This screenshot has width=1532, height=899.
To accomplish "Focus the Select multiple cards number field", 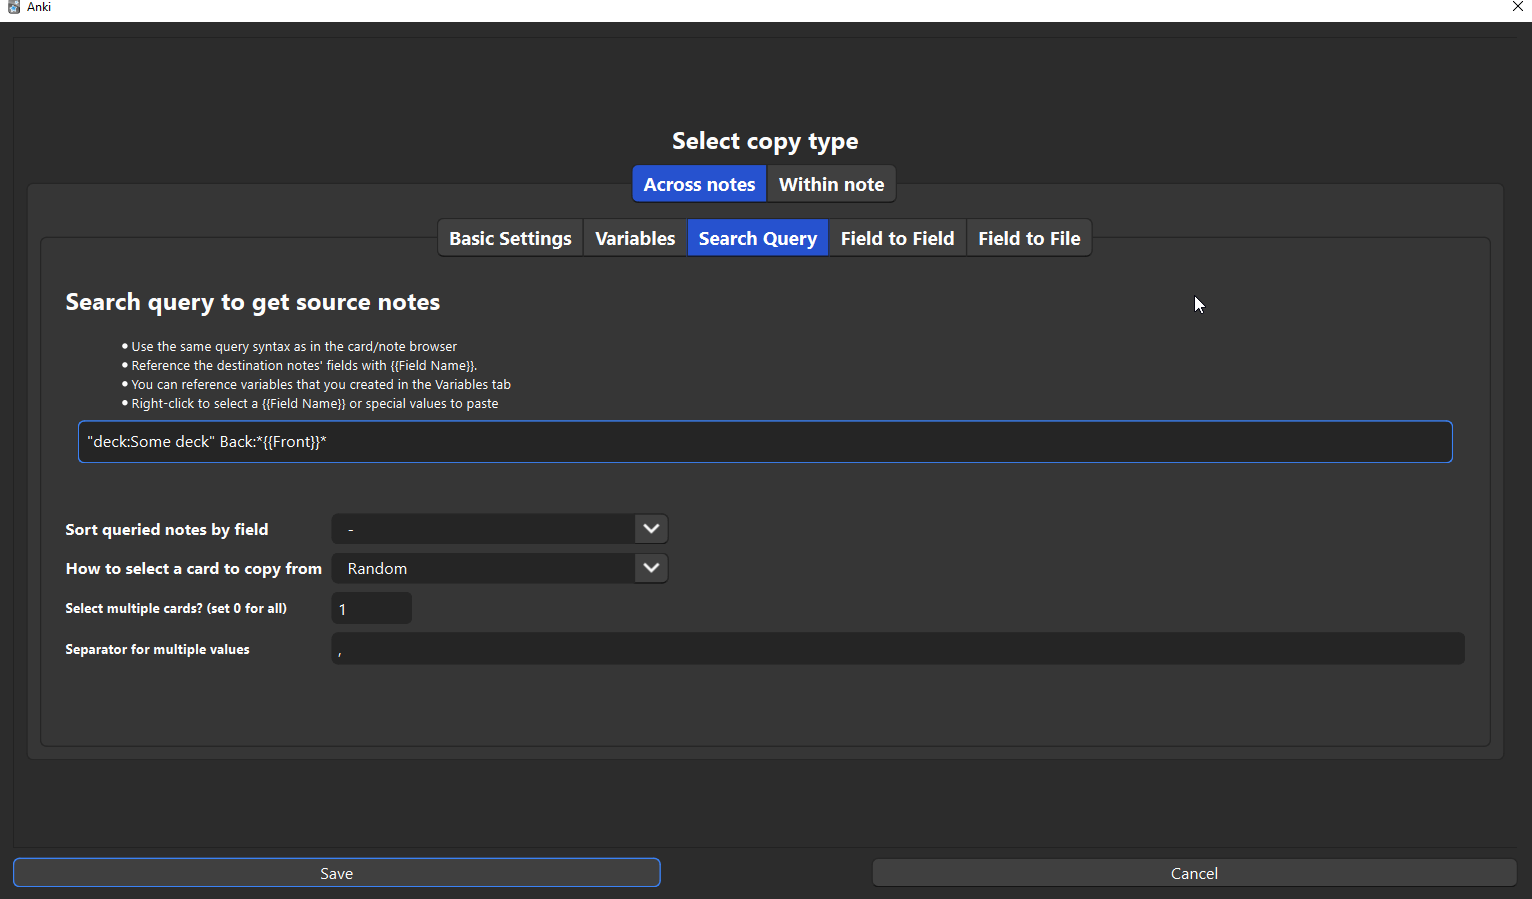I will (371, 608).
